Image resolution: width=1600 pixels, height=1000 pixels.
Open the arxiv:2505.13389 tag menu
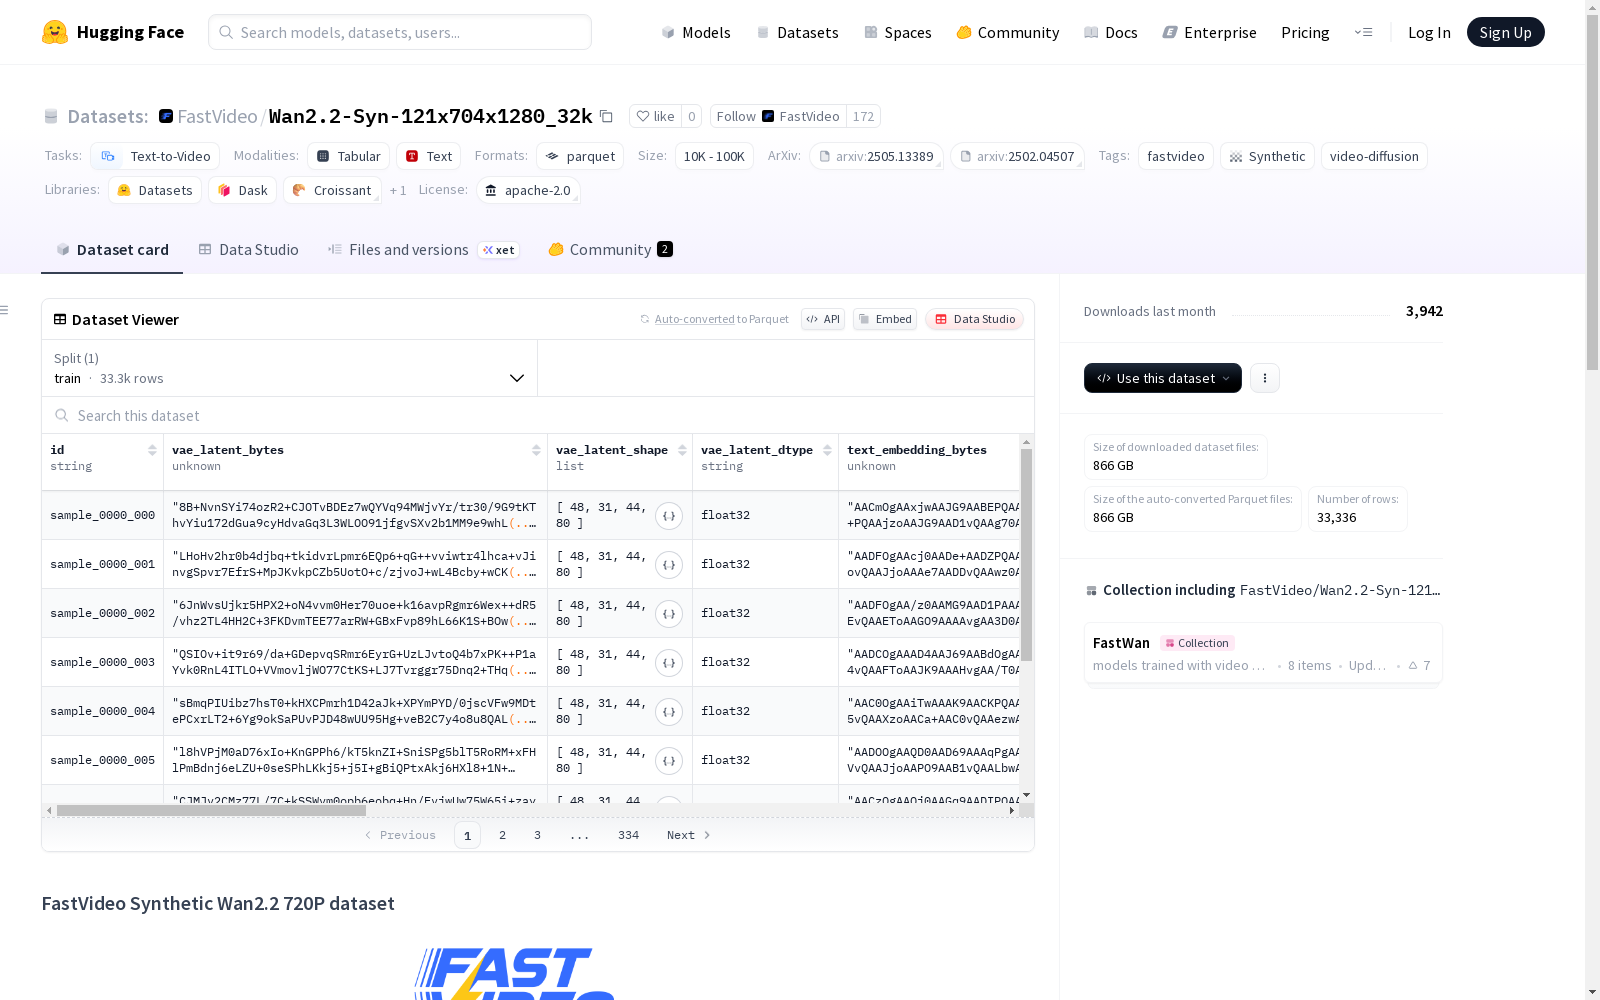click(x=876, y=156)
